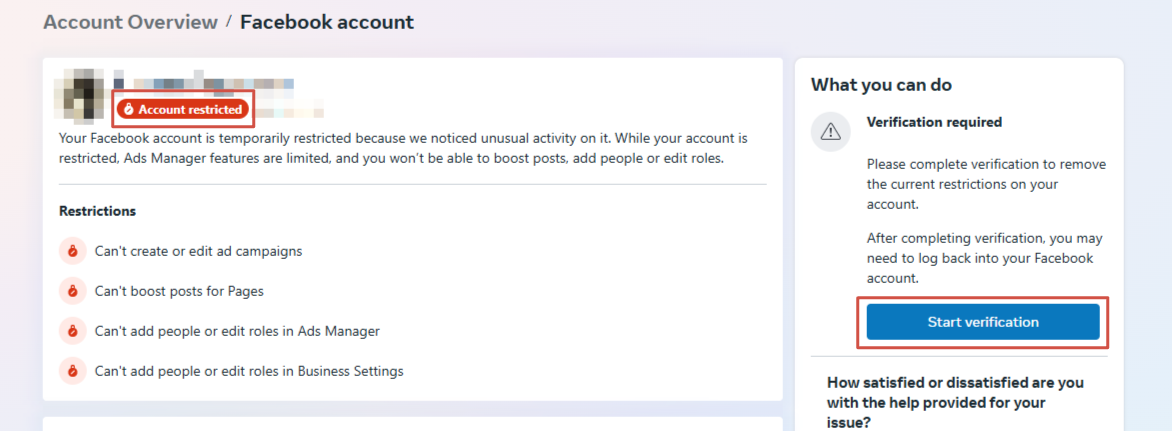Screen dimensions: 1172x431
Task: Click the "Verification required" heading
Action: coord(934,122)
